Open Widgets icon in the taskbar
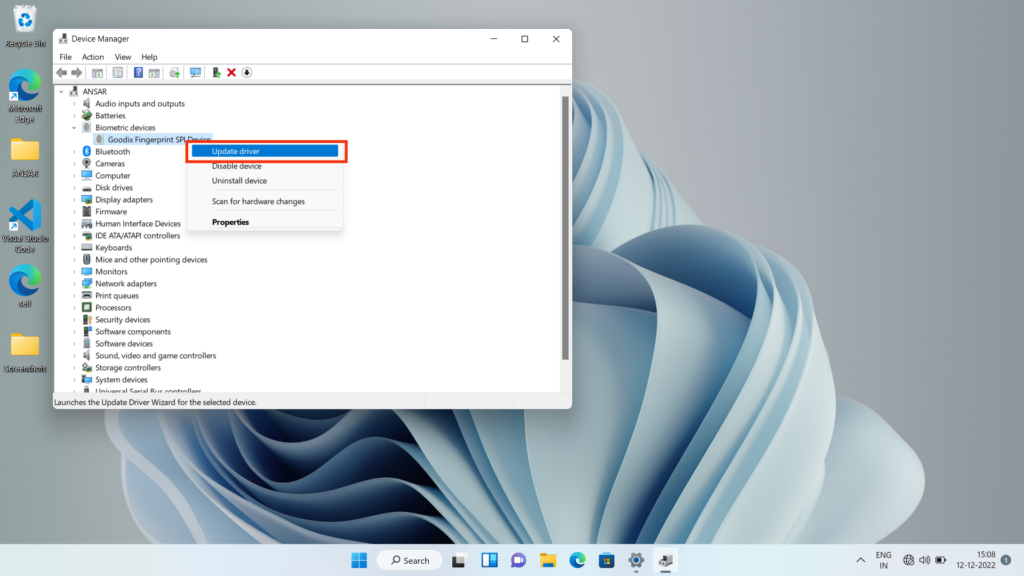The width and height of the screenshot is (1024, 576). pos(489,560)
